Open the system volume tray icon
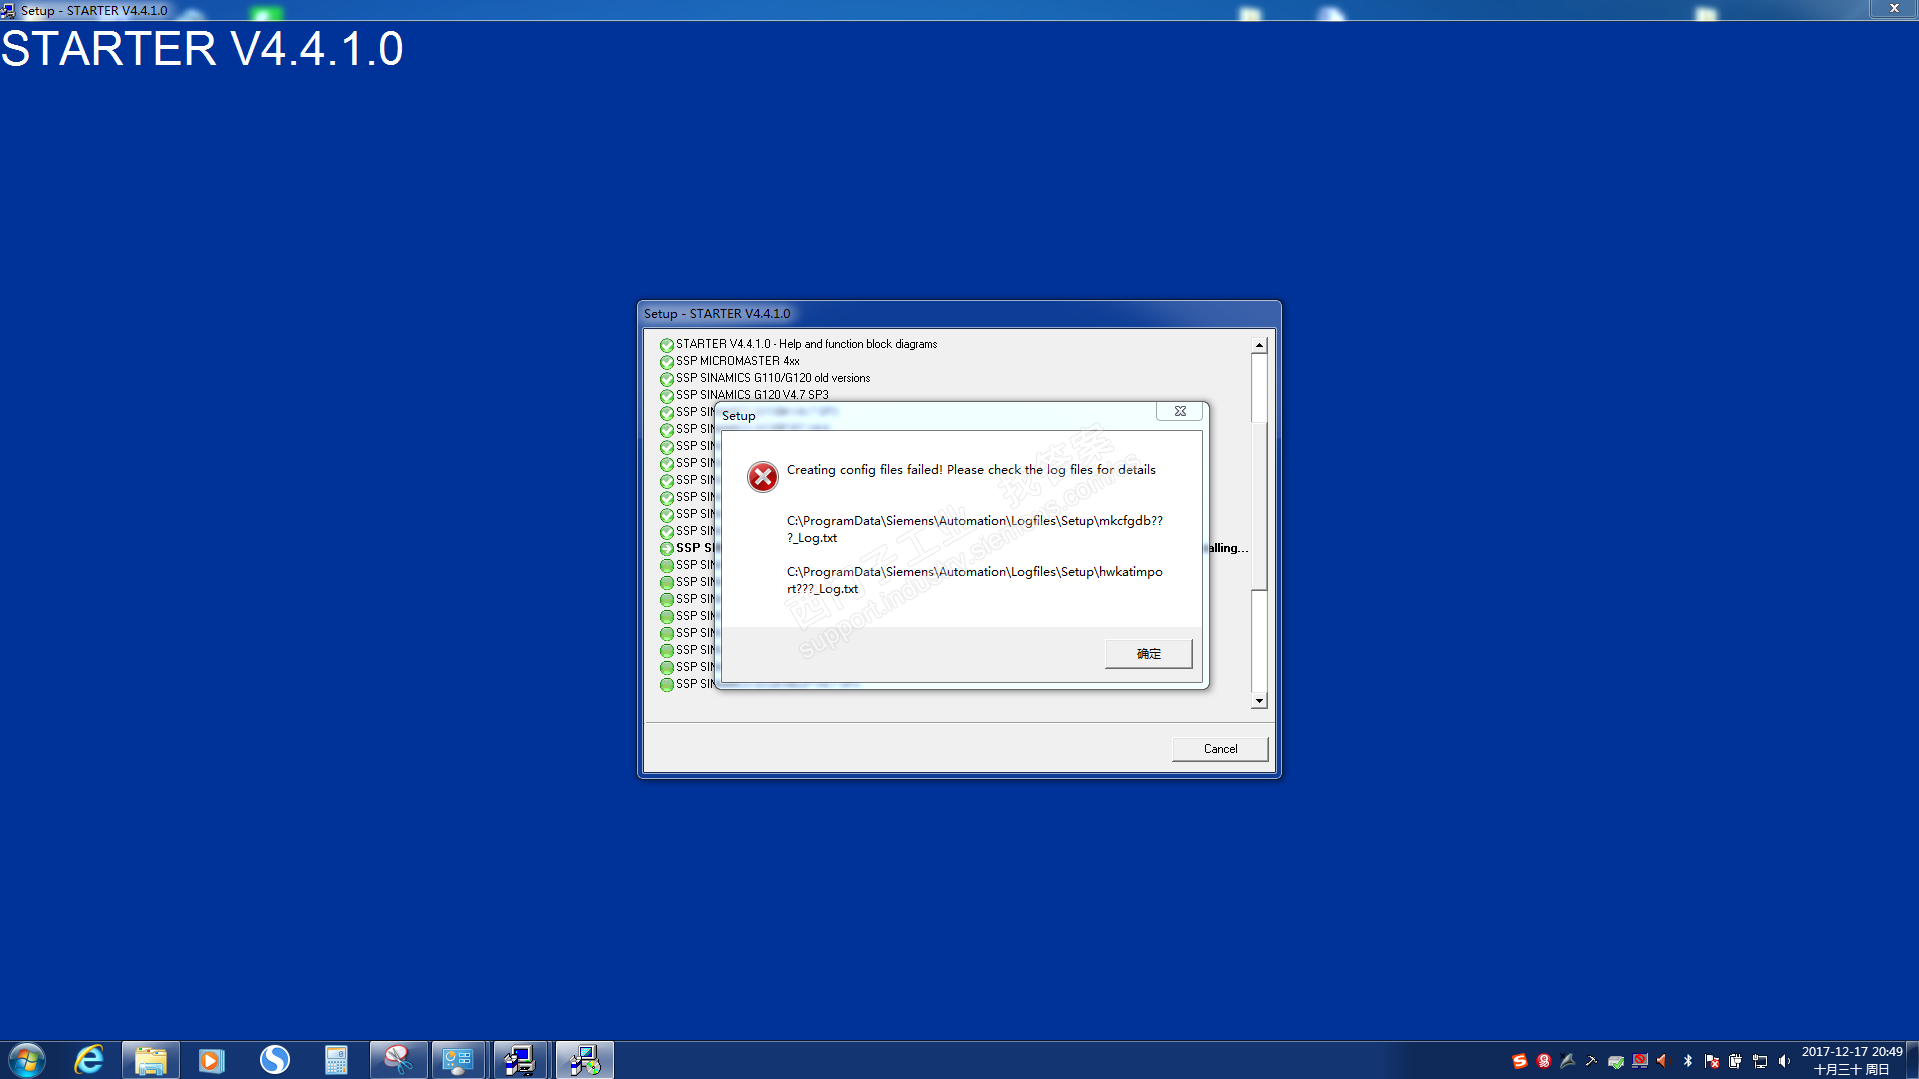Viewport: 1919px width, 1079px height. coord(1784,1061)
